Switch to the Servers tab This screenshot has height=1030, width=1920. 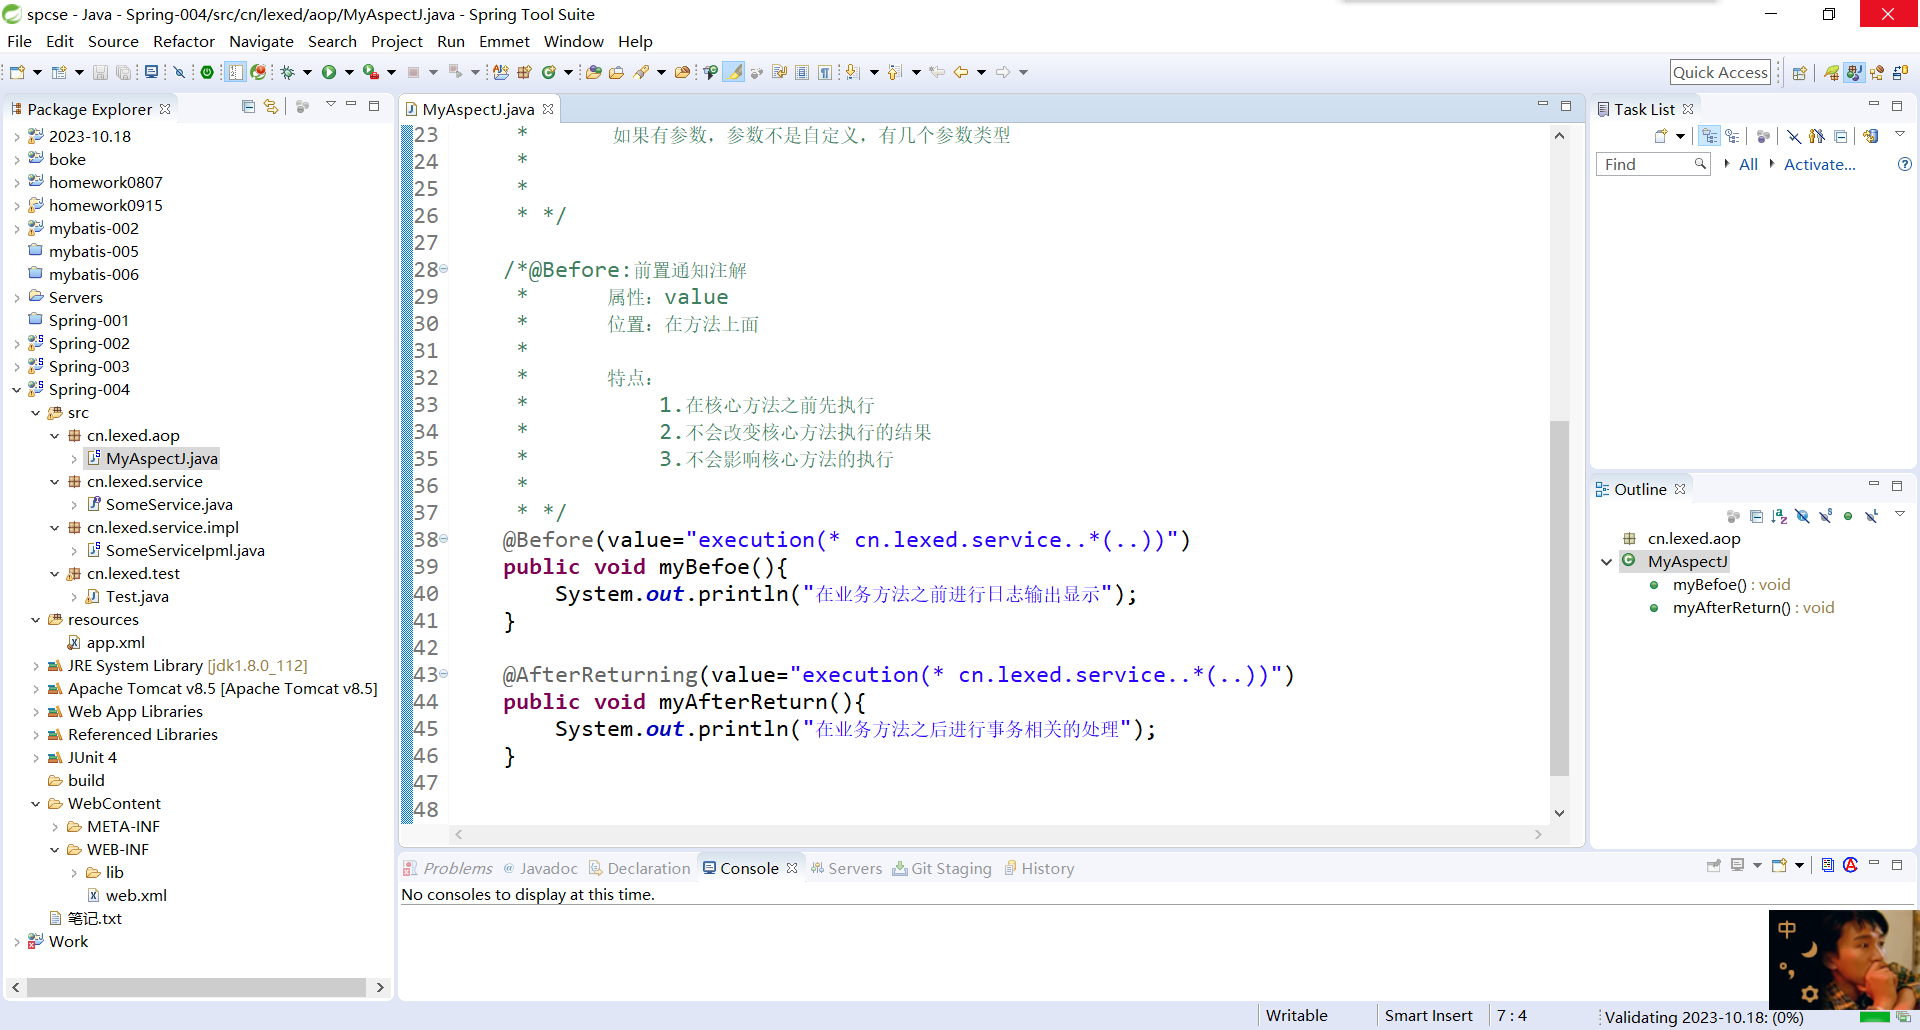click(846, 868)
